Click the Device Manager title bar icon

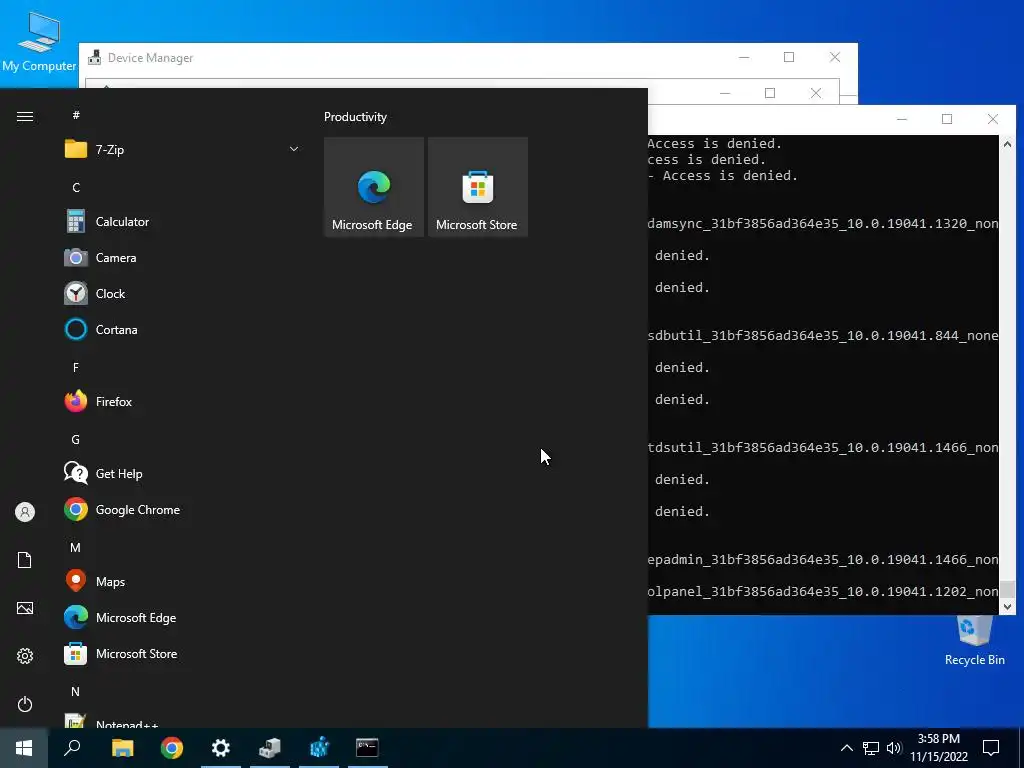pos(95,57)
